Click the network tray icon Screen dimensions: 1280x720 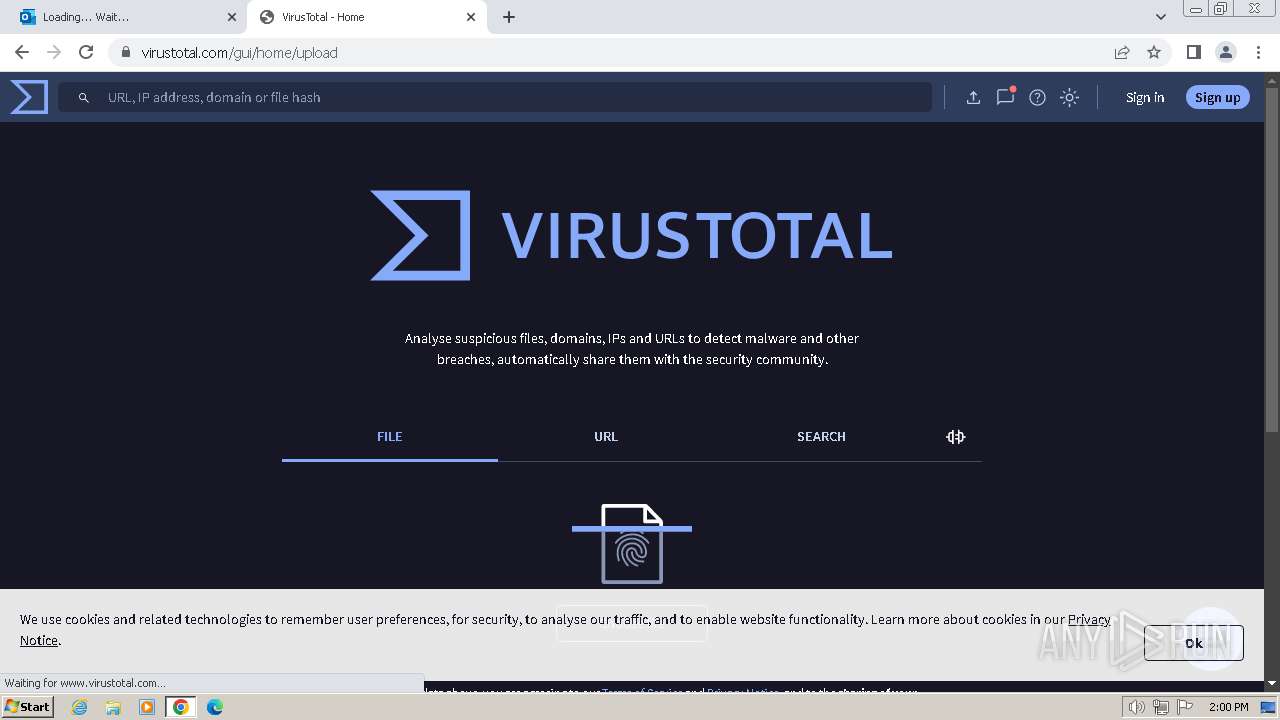click(1160, 707)
